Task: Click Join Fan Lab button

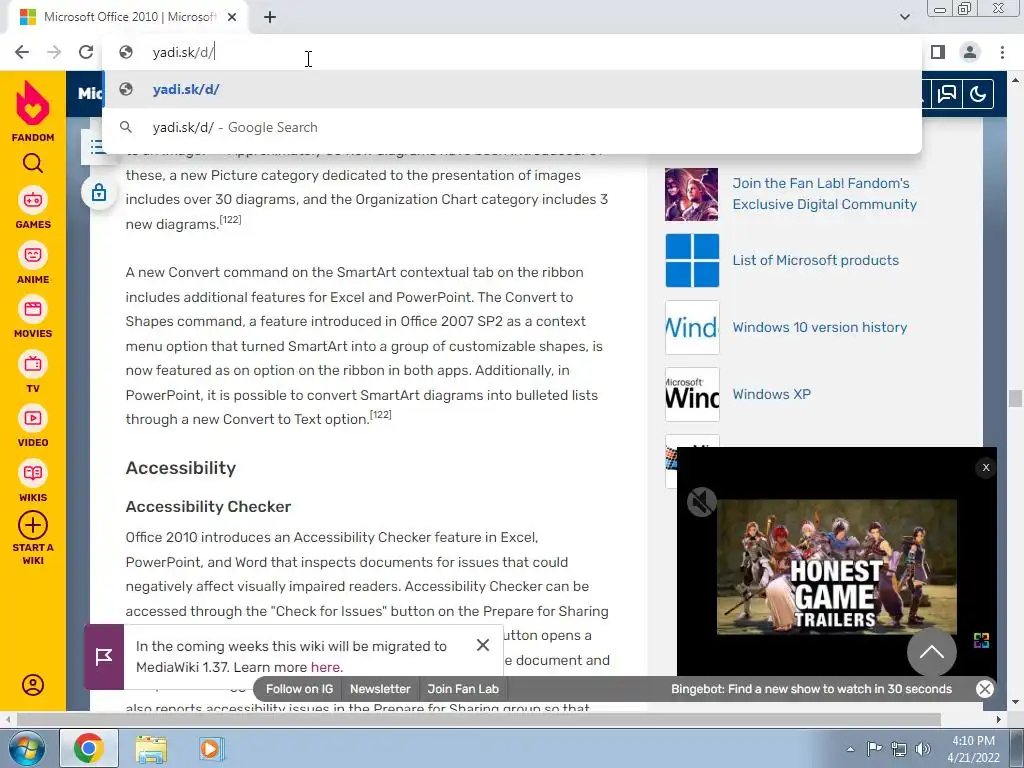Action: pyautogui.click(x=463, y=689)
